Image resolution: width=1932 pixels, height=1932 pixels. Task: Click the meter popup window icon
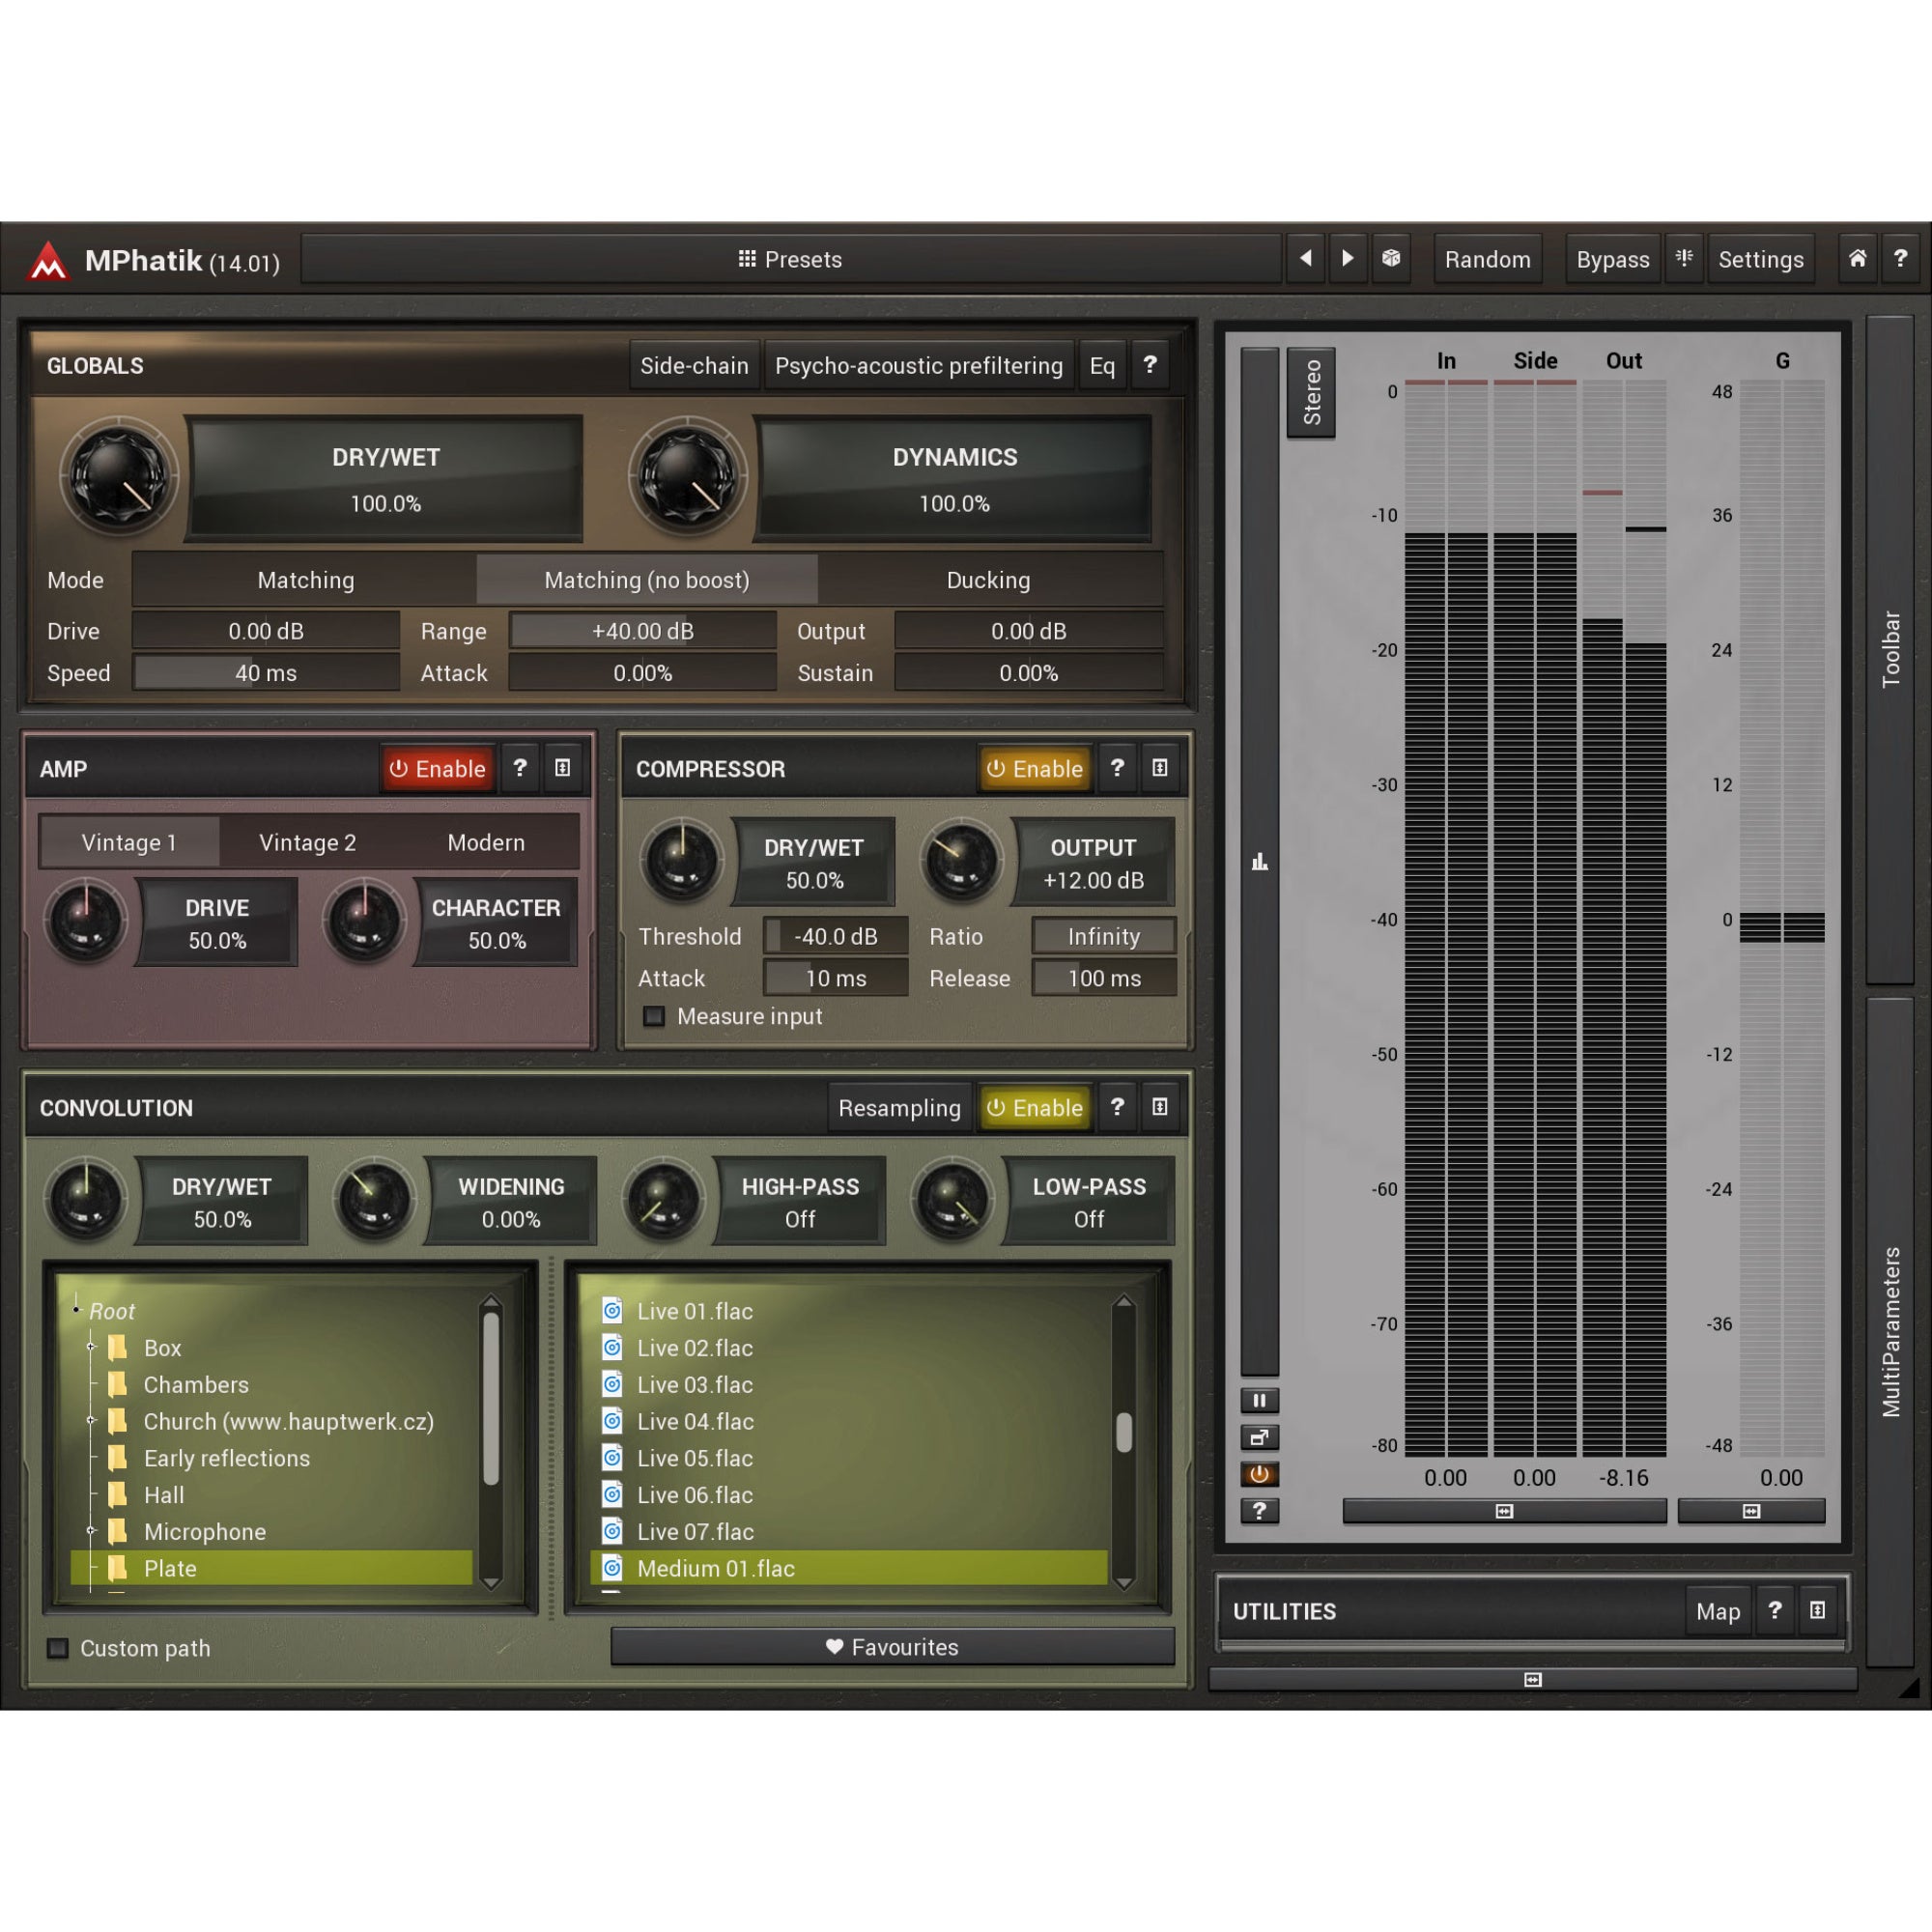pyautogui.click(x=1259, y=1438)
